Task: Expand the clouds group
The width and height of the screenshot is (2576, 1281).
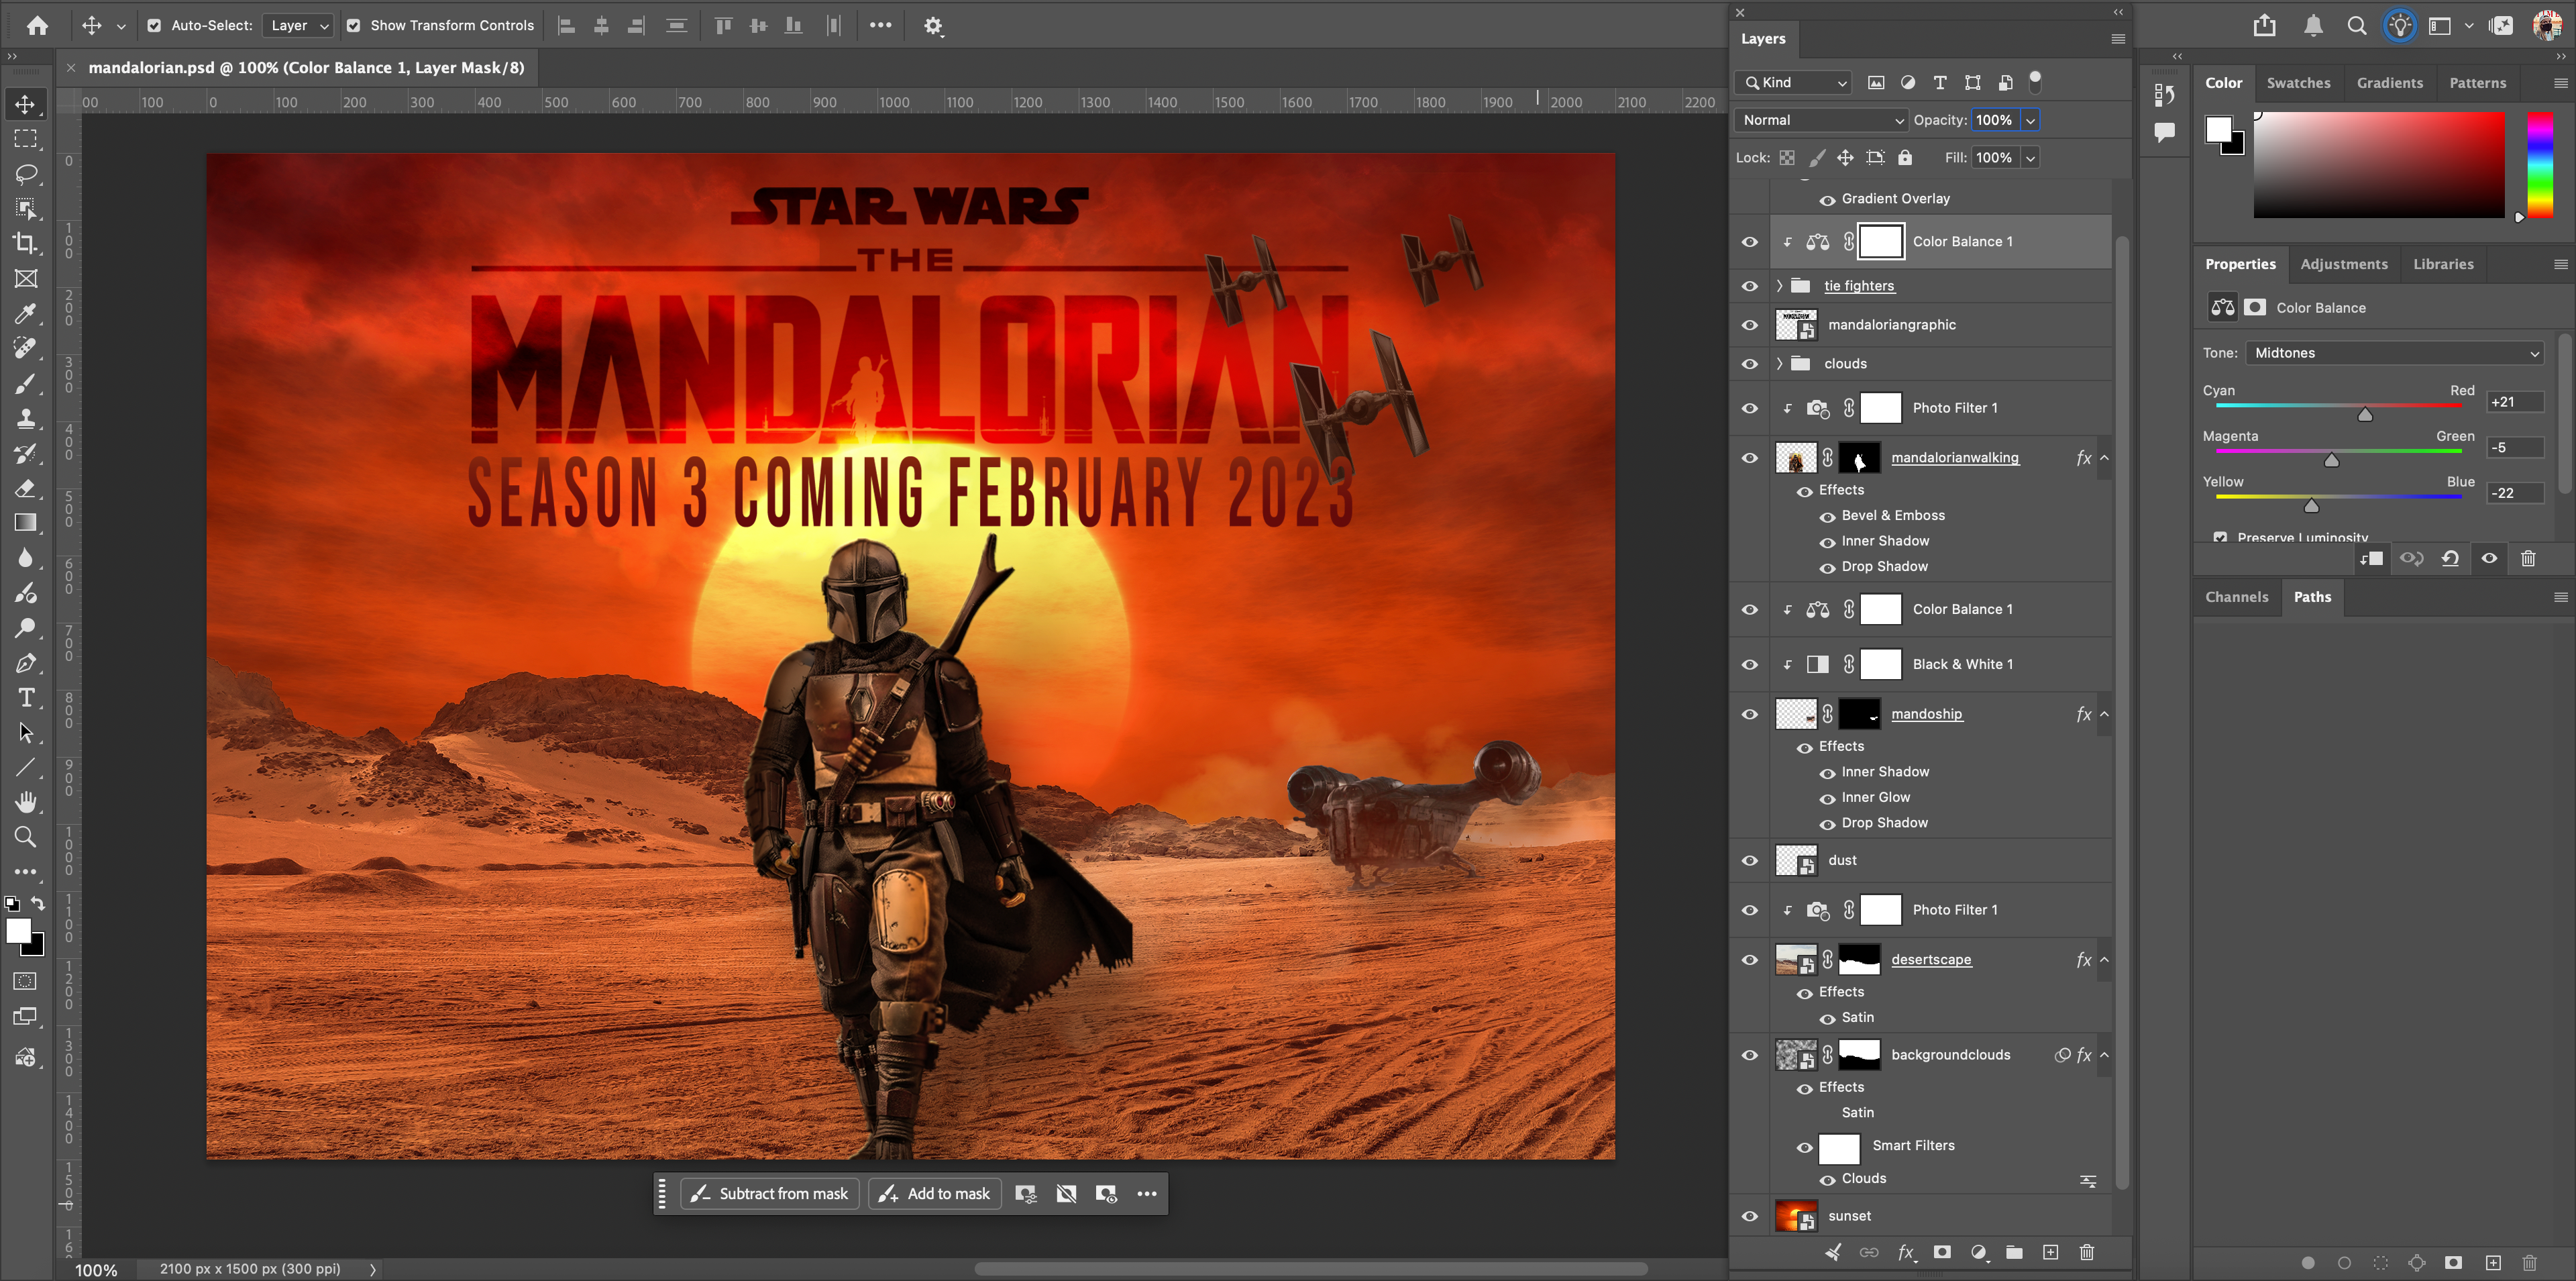Action: tap(1780, 364)
